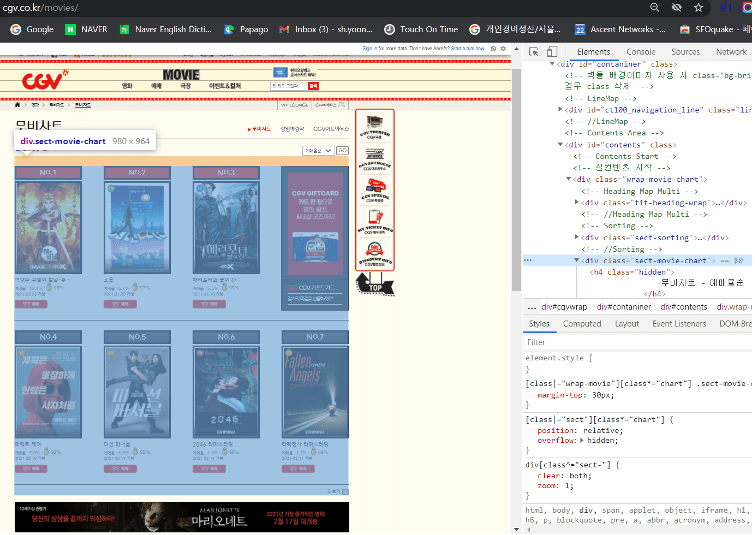Switch to the Sources tab
This screenshot has height=535, width=755.
(x=685, y=52)
